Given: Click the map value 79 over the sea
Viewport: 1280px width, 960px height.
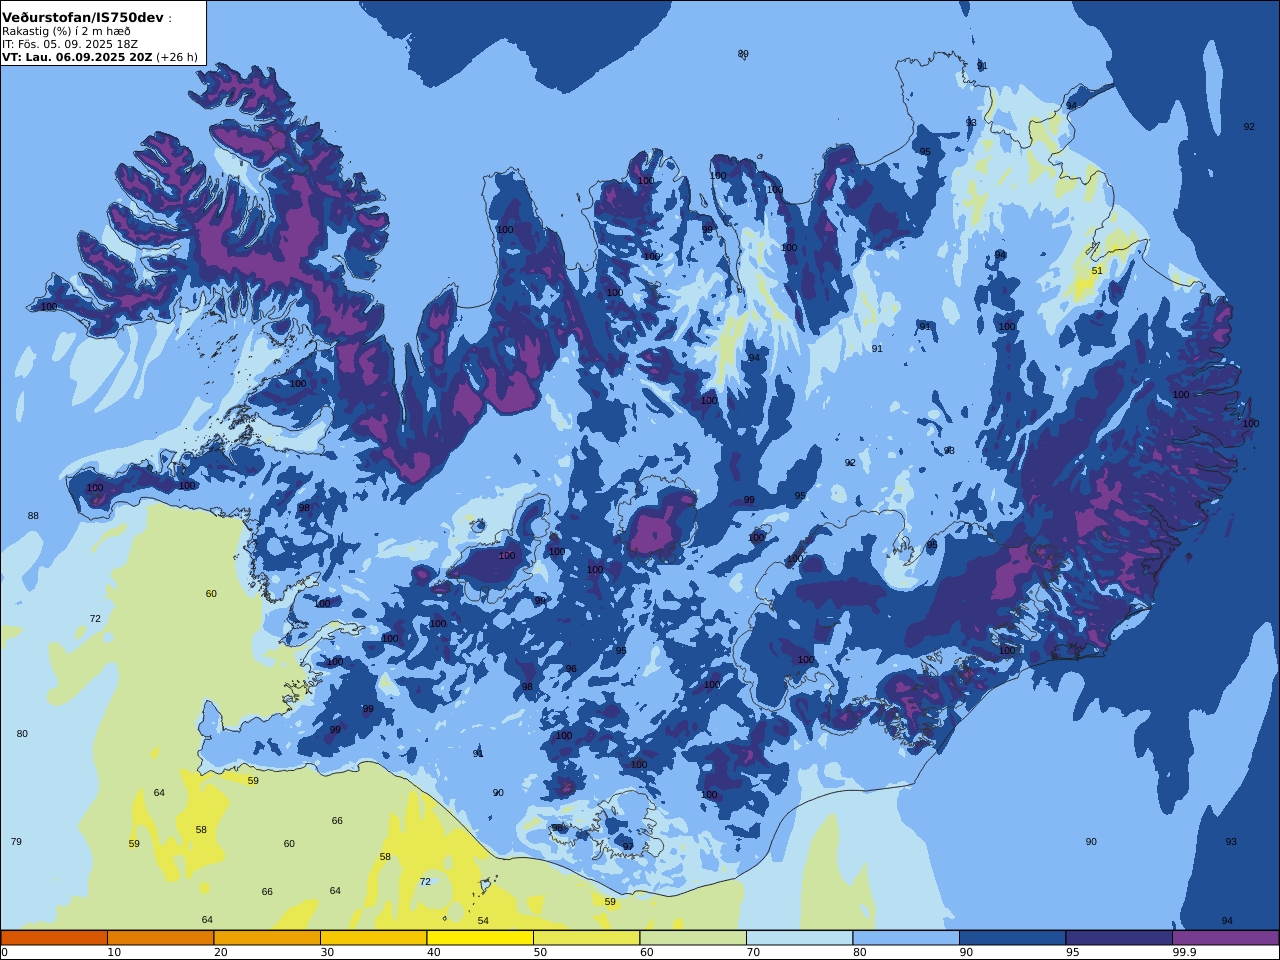Looking at the screenshot, I should (16, 842).
